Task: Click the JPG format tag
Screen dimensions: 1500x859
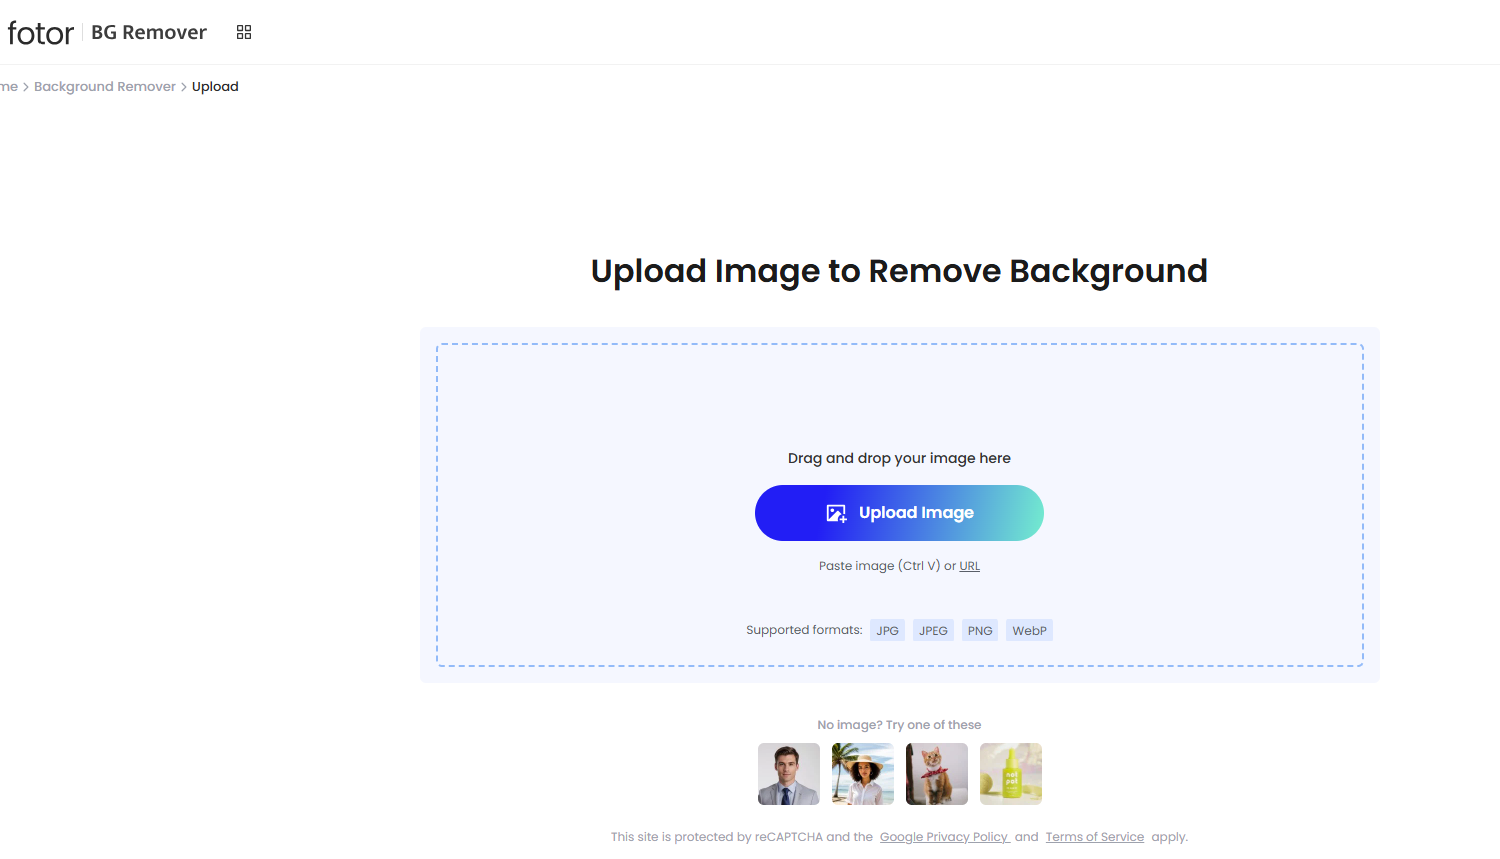Action: (x=887, y=631)
